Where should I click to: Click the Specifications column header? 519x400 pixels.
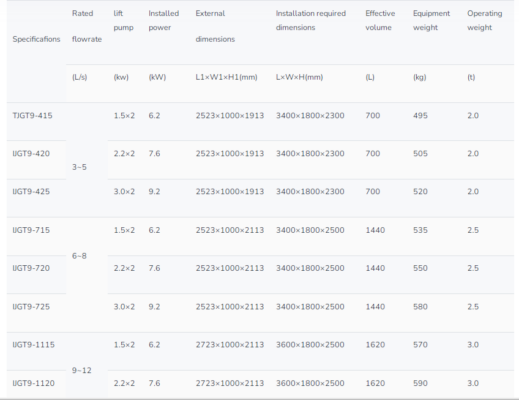36,39
